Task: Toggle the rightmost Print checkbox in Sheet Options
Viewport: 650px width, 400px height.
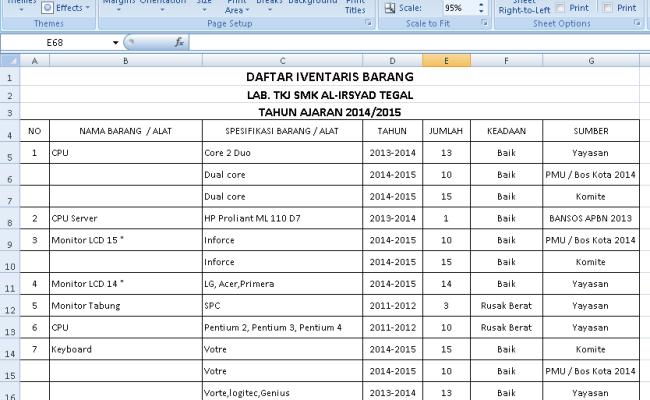Action: 608,7
